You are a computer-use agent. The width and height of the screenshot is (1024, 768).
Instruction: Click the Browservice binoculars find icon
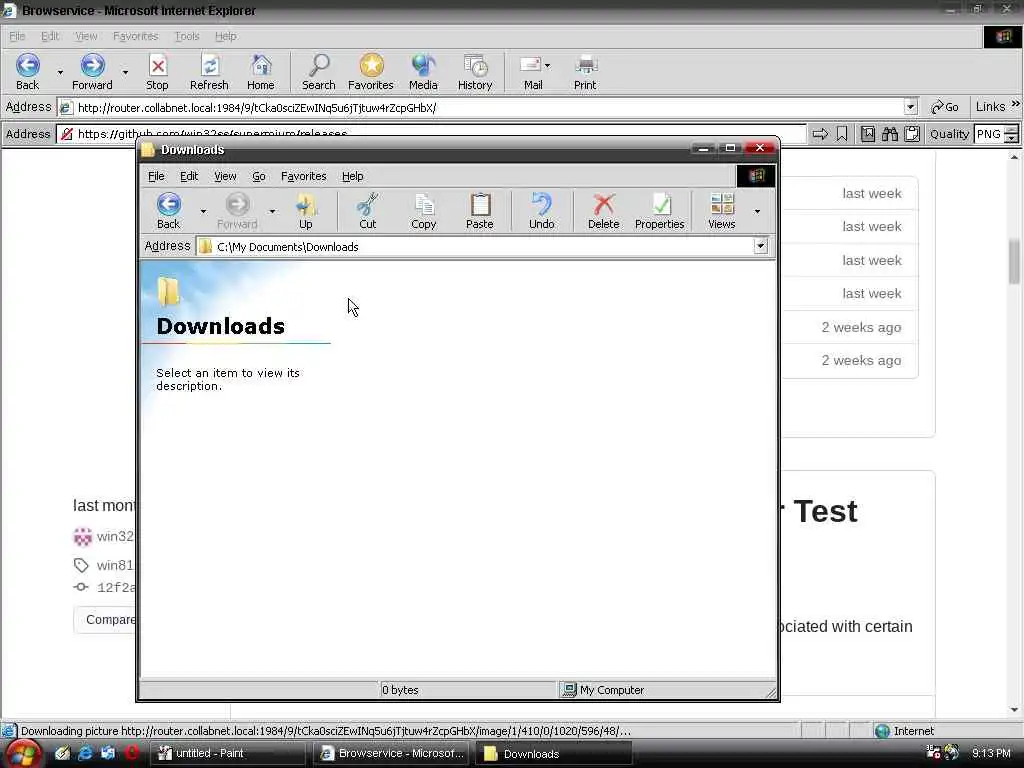pyautogui.click(x=889, y=134)
